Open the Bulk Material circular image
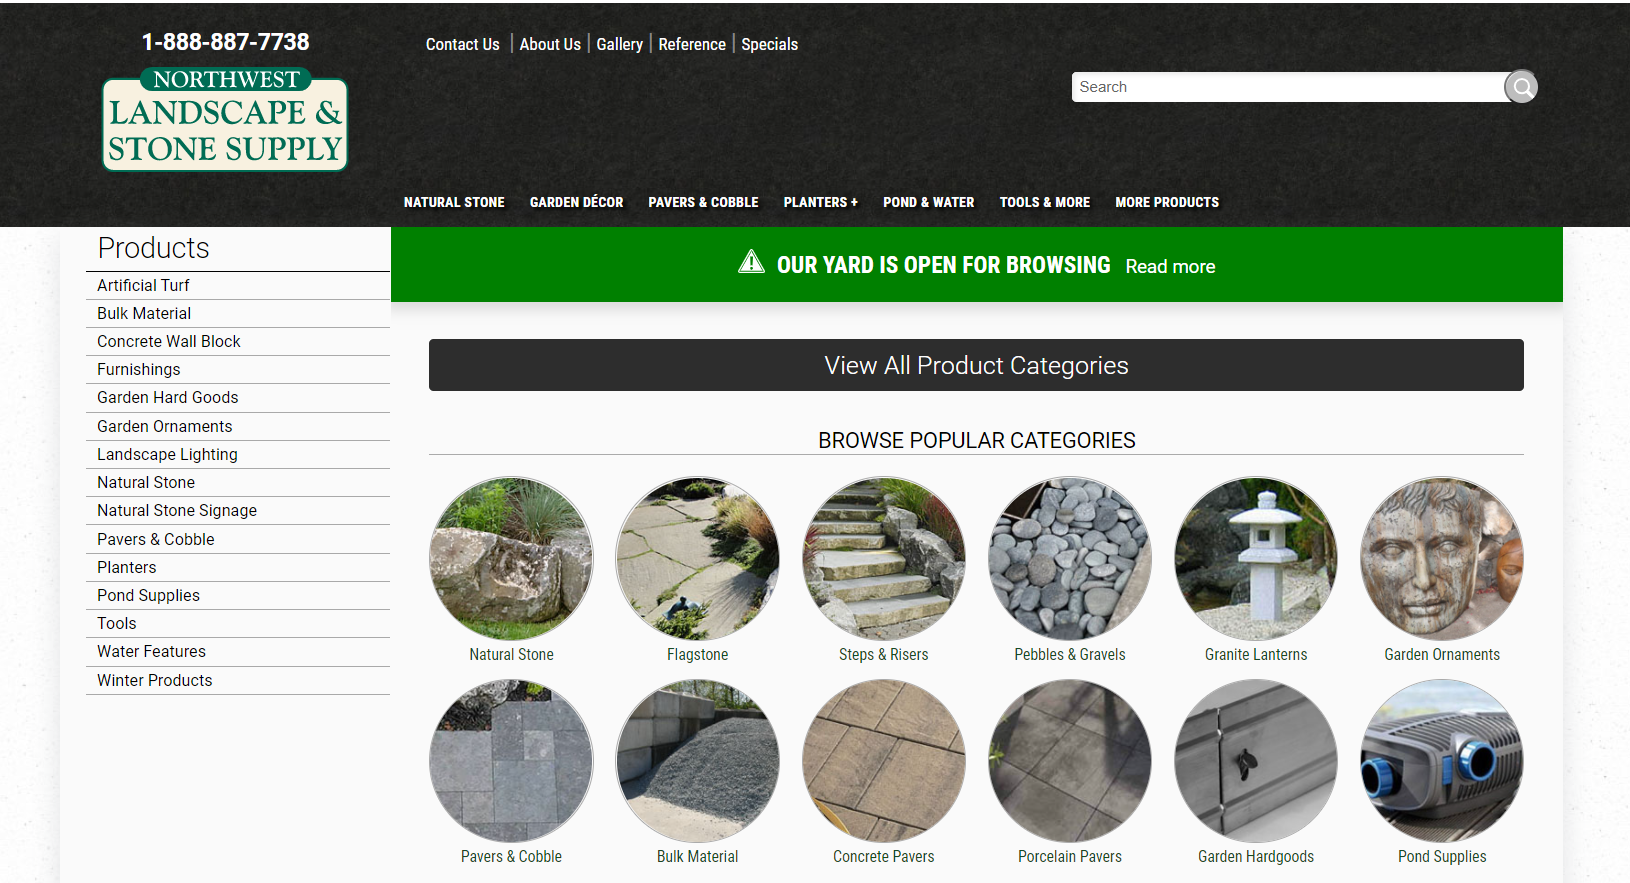Image resolution: width=1630 pixels, height=883 pixels. coord(697,761)
